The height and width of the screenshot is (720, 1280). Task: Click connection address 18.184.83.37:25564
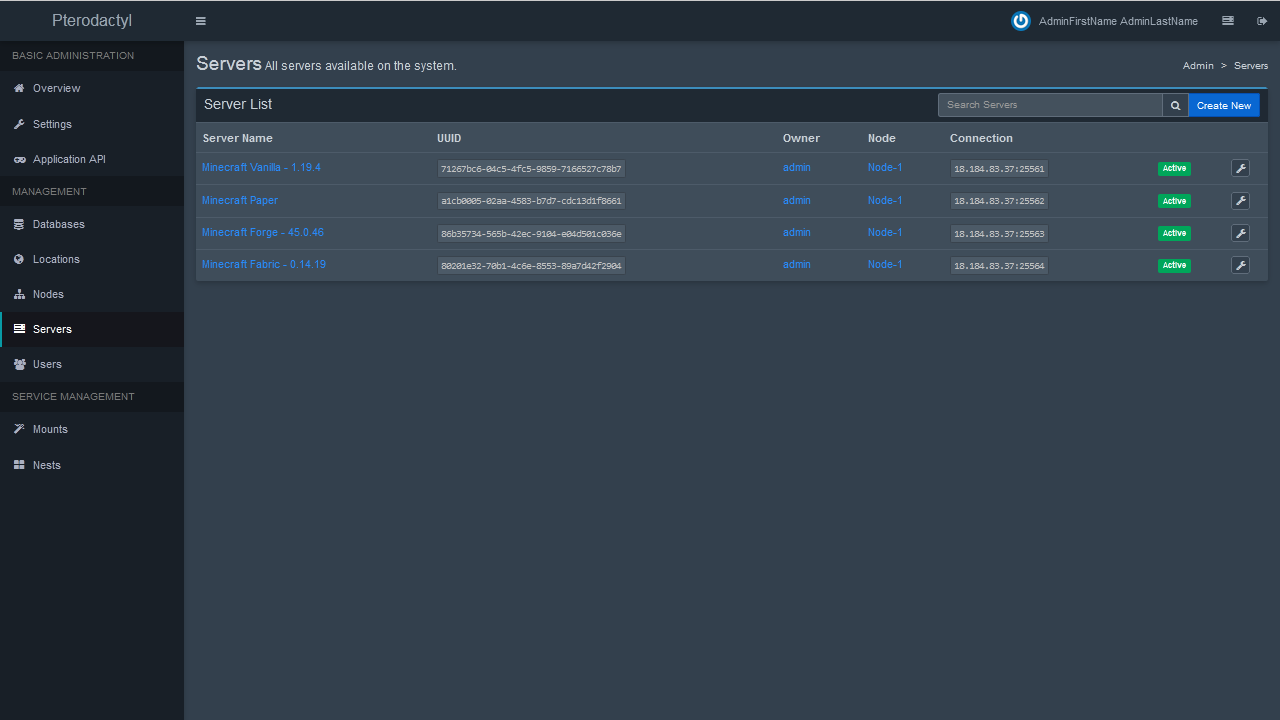[x=999, y=265]
